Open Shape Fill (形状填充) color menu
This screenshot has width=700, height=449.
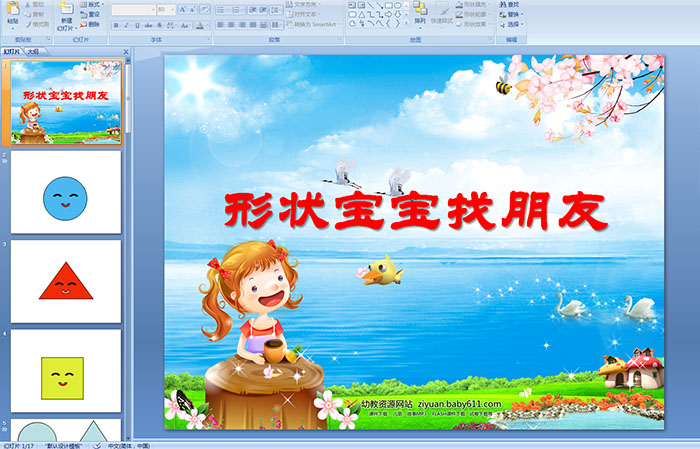[475, 4]
